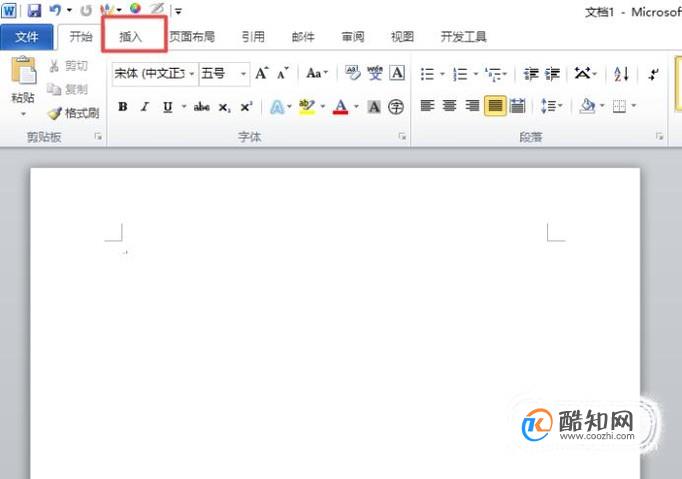Open the 文件 tab
682x479 pixels.
[x=27, y=37]
